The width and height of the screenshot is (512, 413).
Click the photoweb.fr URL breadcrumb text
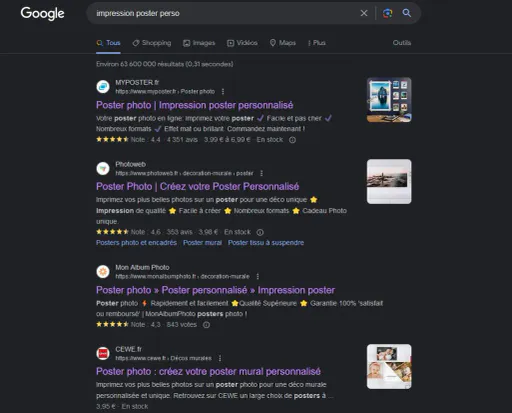tap(184, 173)
